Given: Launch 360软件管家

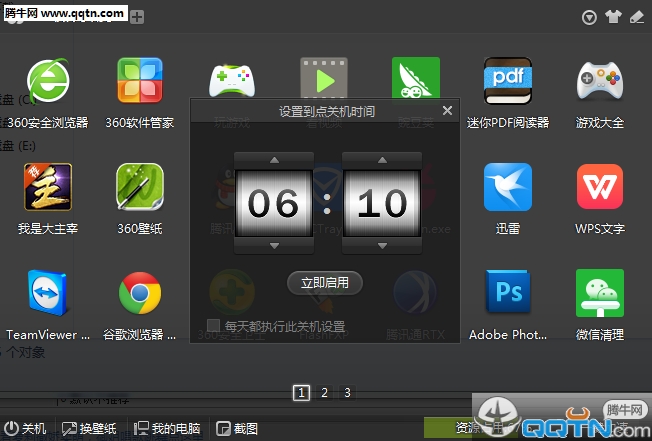Looking at the screenshot, I should pos(140,80).
